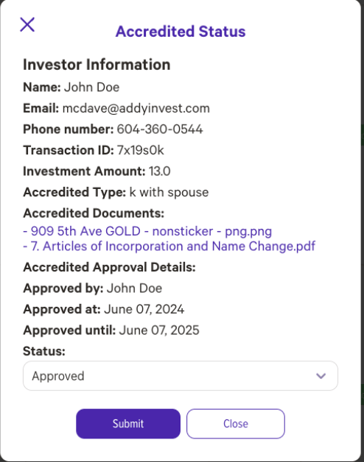Screen dimensions: 364x462
Task: Click the investor email mcdave@addyinvest.com
Action: tap(136, 108)
